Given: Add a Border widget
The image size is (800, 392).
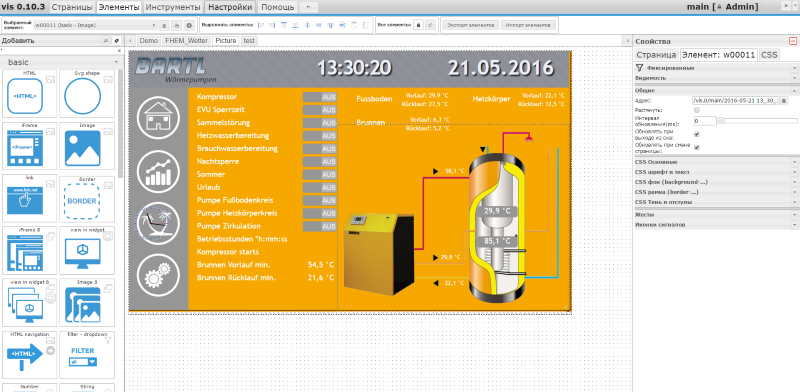Looking at the screenshot, I should click(87, 198).
